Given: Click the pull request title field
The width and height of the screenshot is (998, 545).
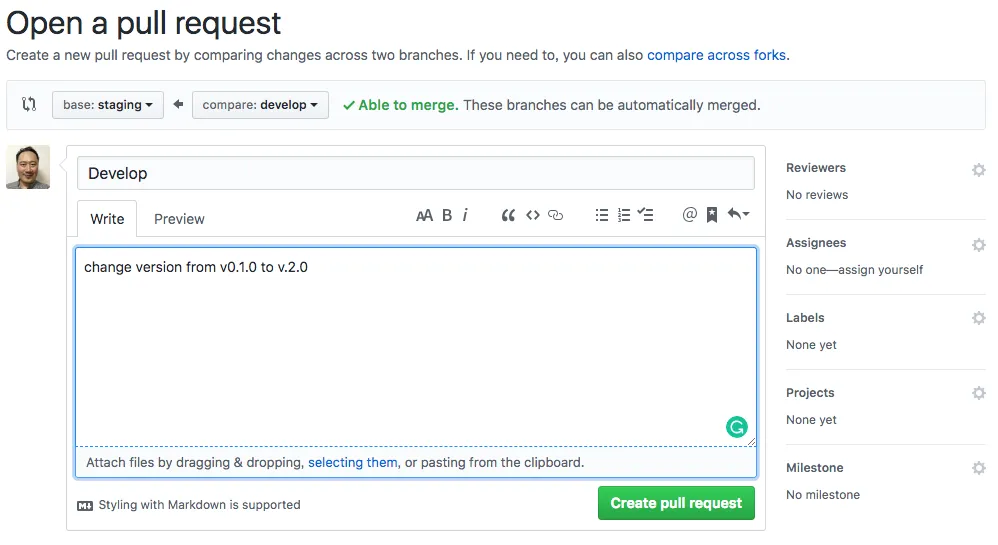Looking at the screenshot, I should (x=415, y=173).
